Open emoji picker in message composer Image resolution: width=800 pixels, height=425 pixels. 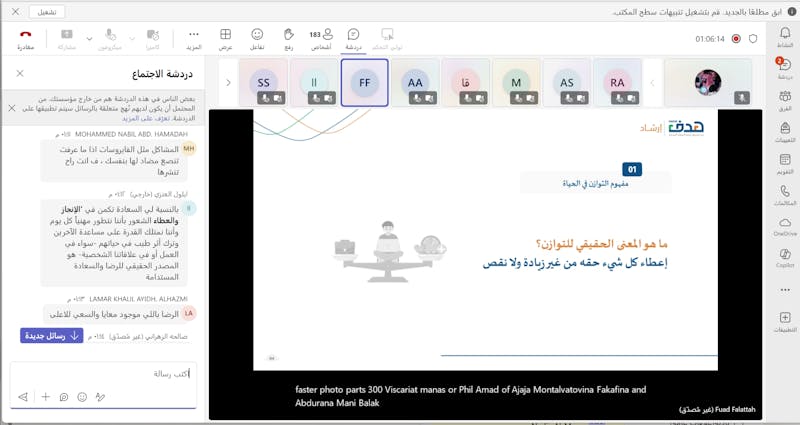(82, 397)
